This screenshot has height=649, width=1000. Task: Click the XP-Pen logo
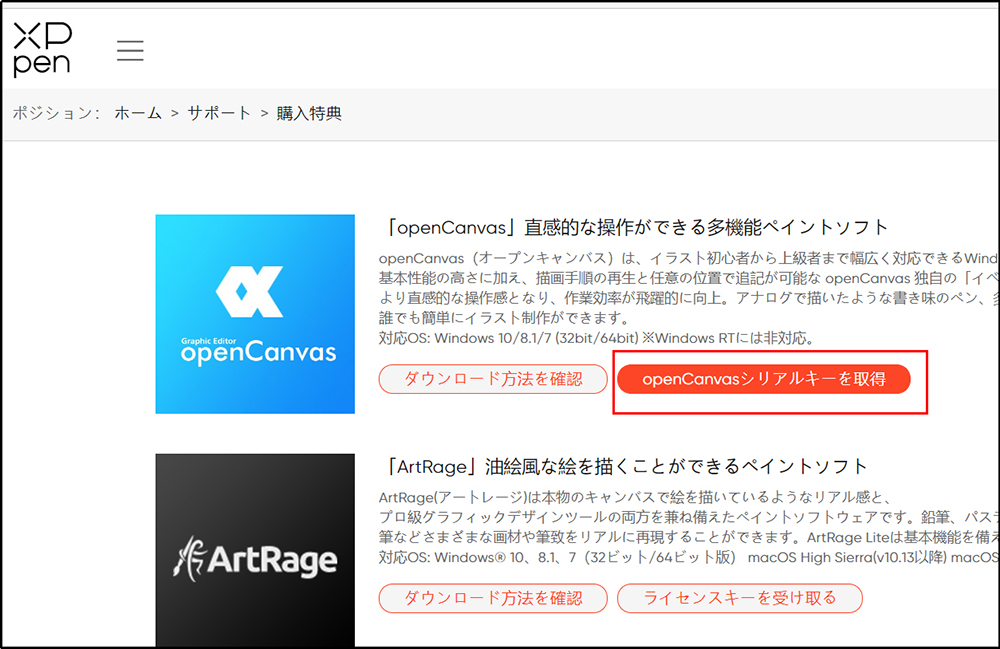pos(40,48)
